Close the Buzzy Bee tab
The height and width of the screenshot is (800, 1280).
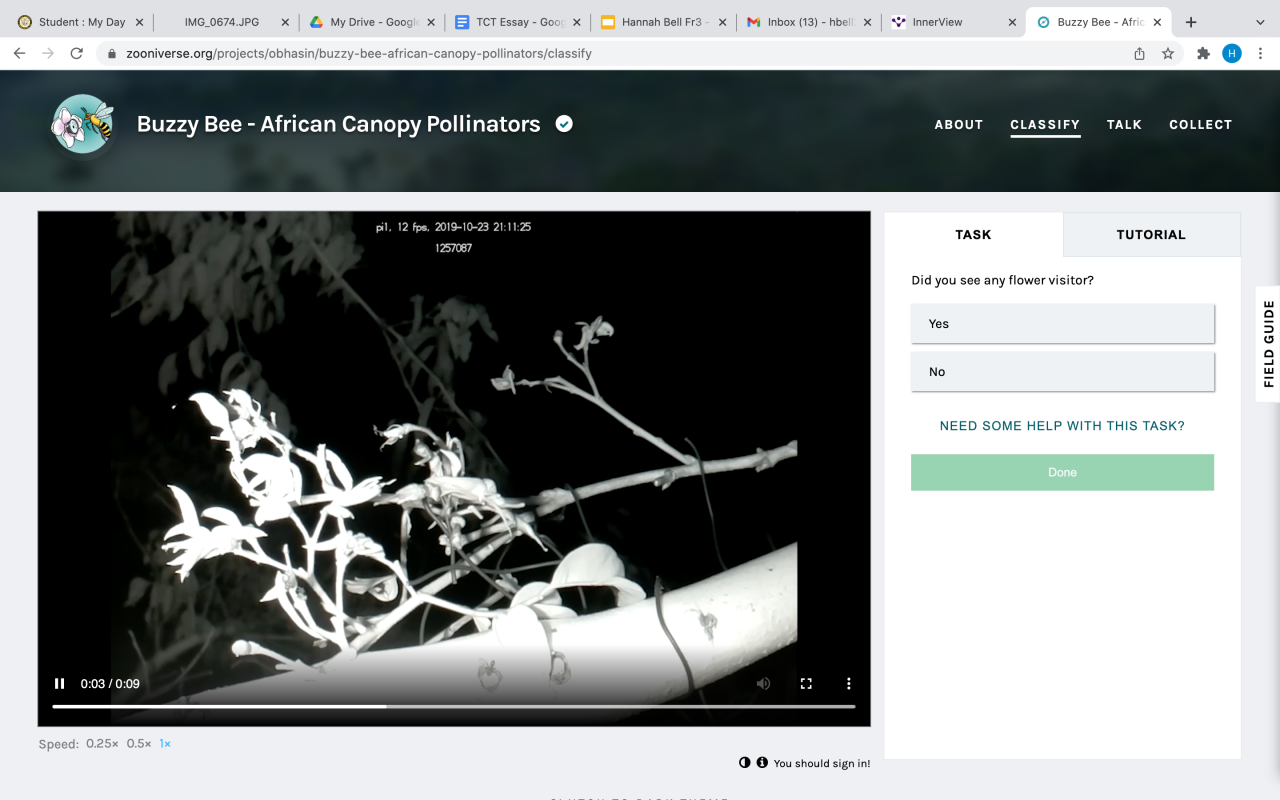[1157, 22]
